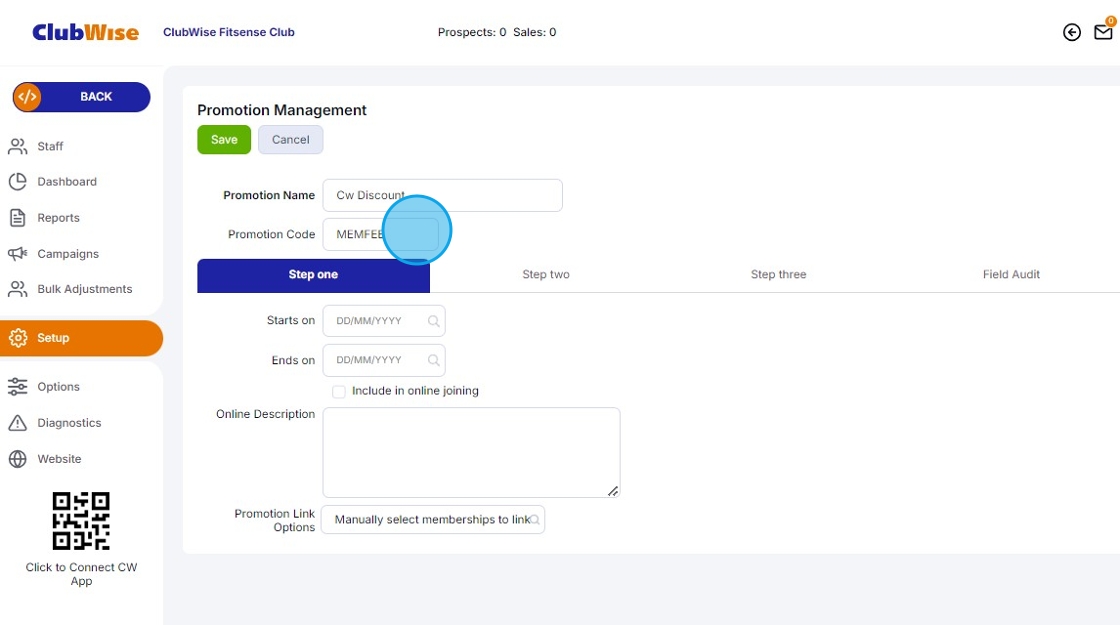Open Promotion Link Options dropdown

[x=433, y=519]
